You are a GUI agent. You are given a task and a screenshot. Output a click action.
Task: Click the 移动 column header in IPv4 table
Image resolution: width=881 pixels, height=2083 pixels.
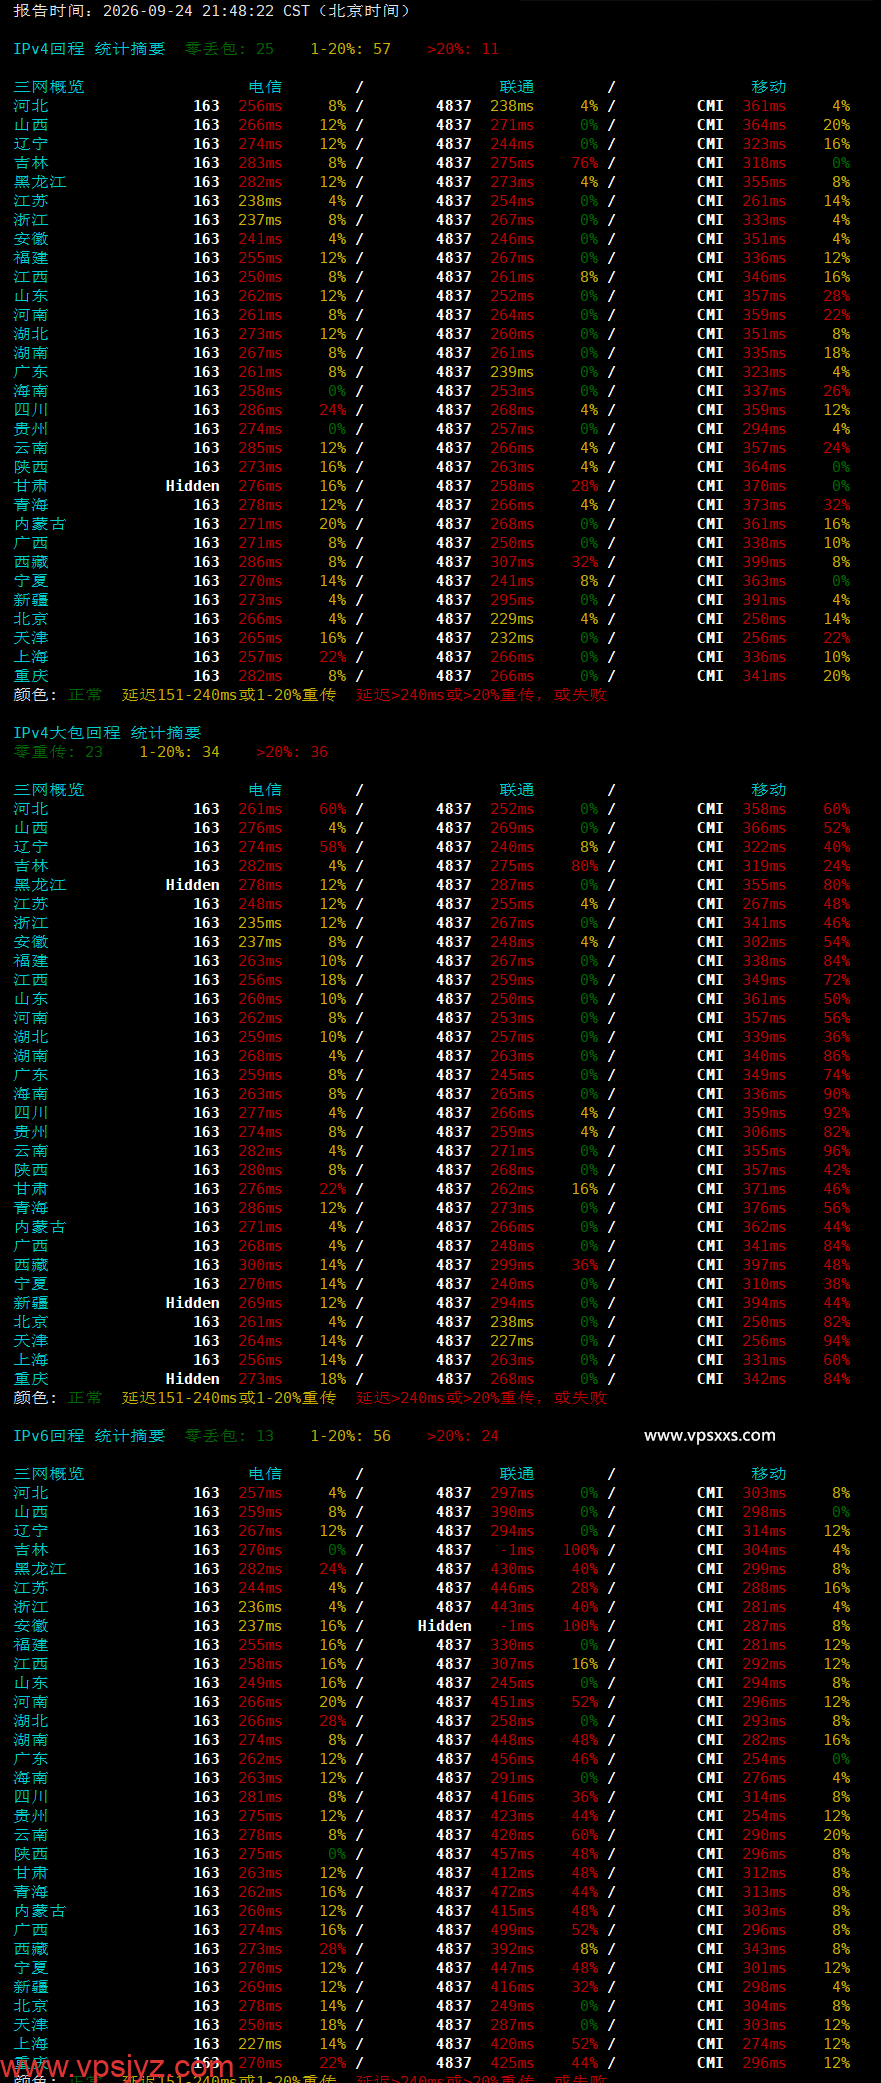[x=769, y=87]
